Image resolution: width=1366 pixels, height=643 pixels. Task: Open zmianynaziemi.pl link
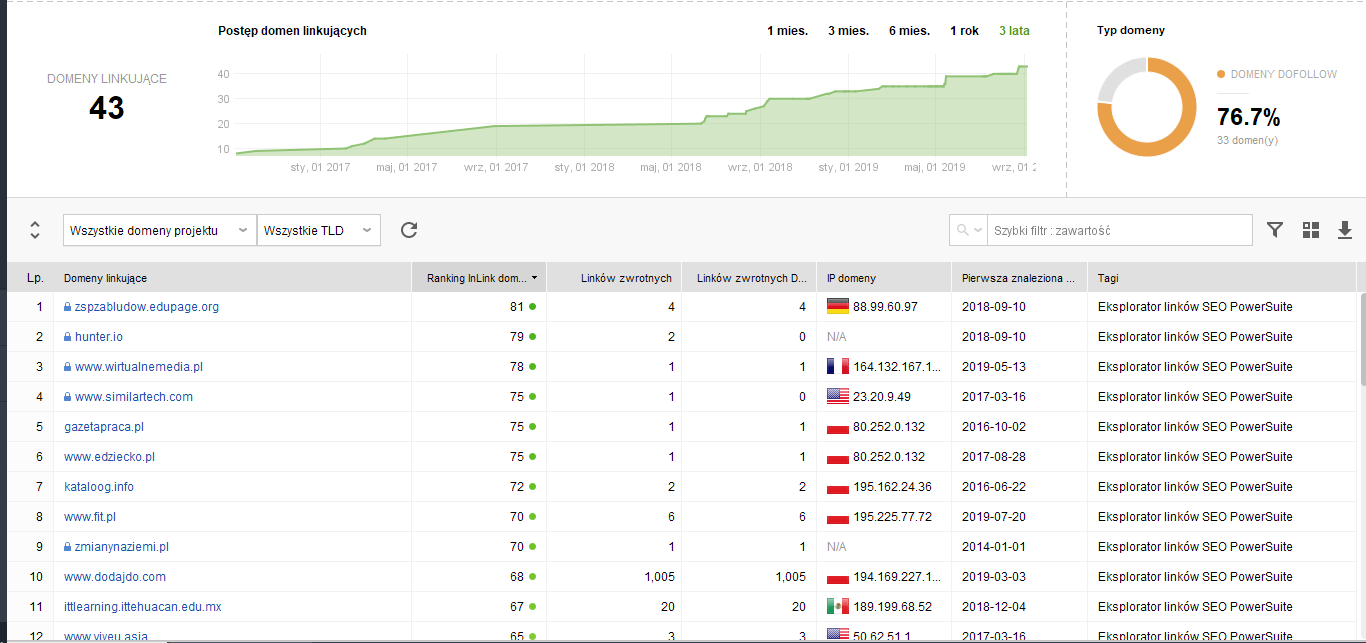coord(122,547)
